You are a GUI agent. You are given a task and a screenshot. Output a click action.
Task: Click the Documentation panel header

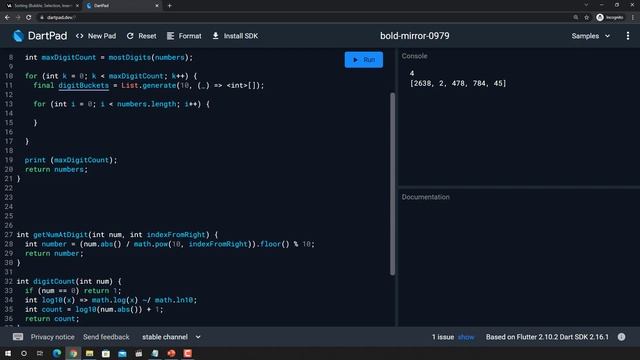425,197
